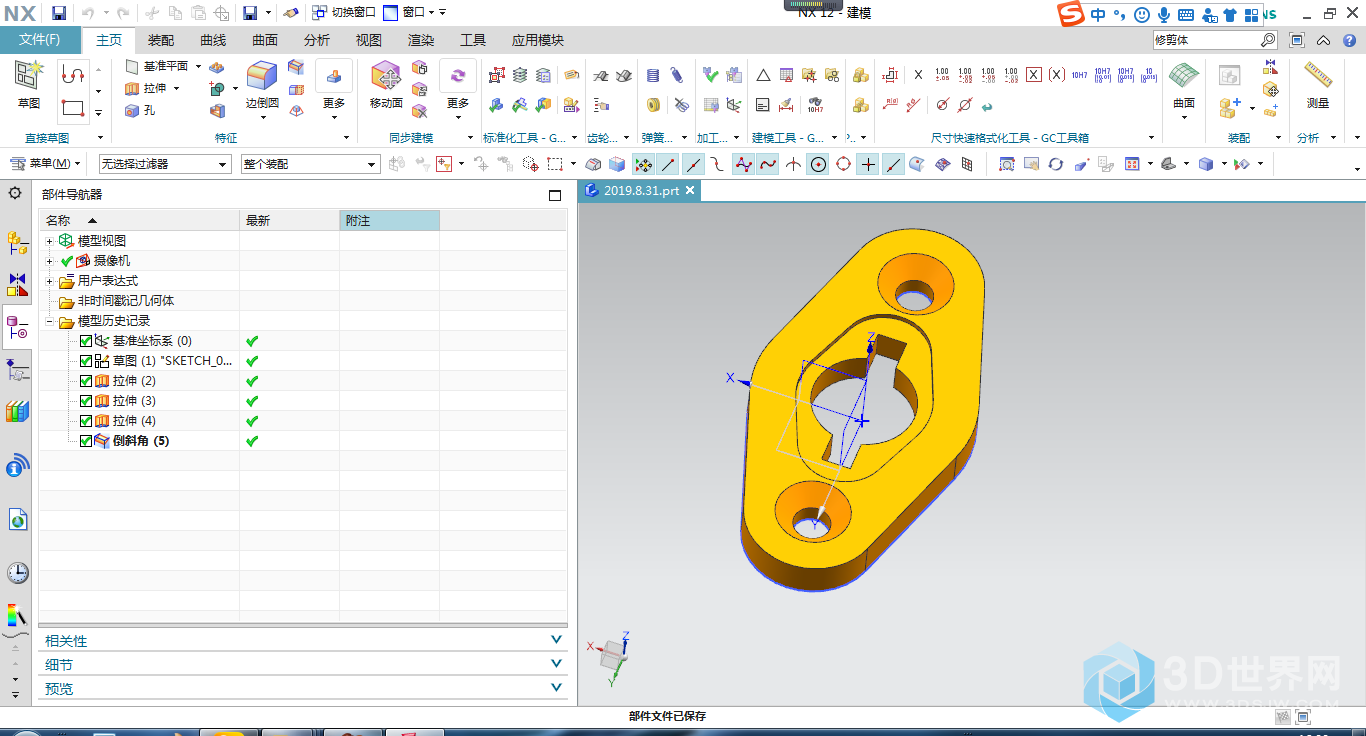
Task: Click the 移动面 (Move Face) tool
Action: pos(386,84)
